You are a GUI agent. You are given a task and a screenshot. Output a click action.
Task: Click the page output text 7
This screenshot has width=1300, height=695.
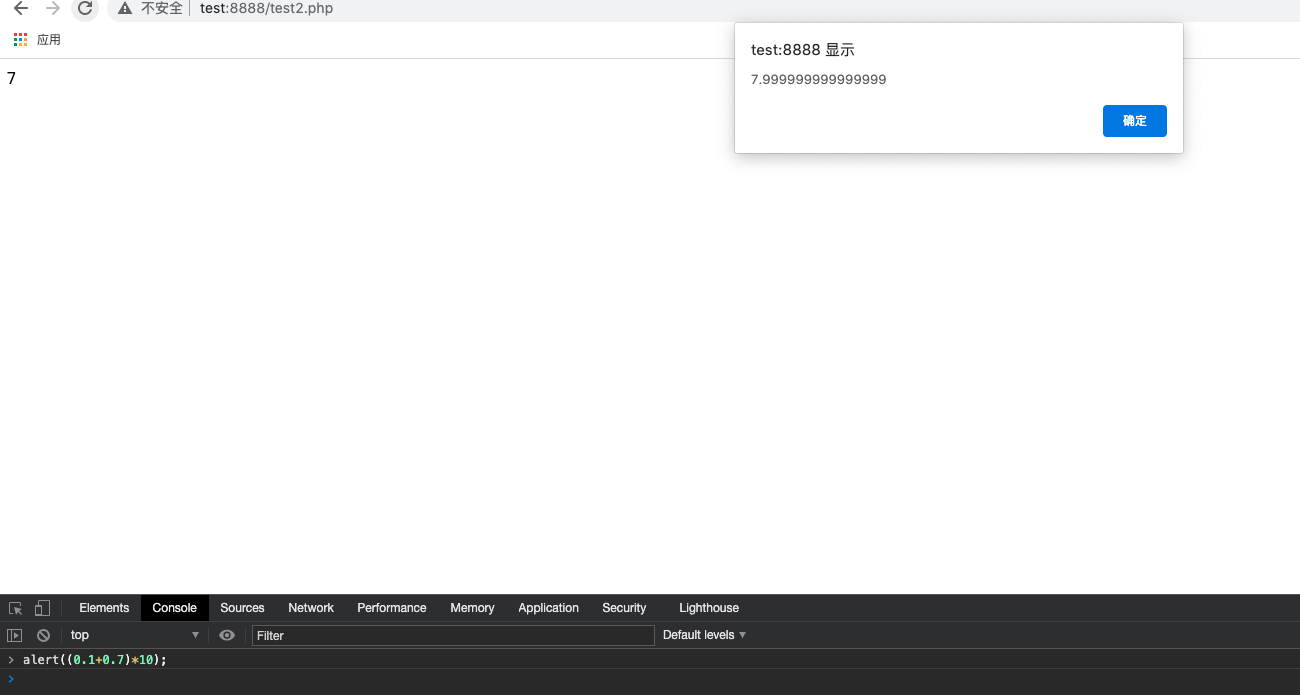point(11,78)
